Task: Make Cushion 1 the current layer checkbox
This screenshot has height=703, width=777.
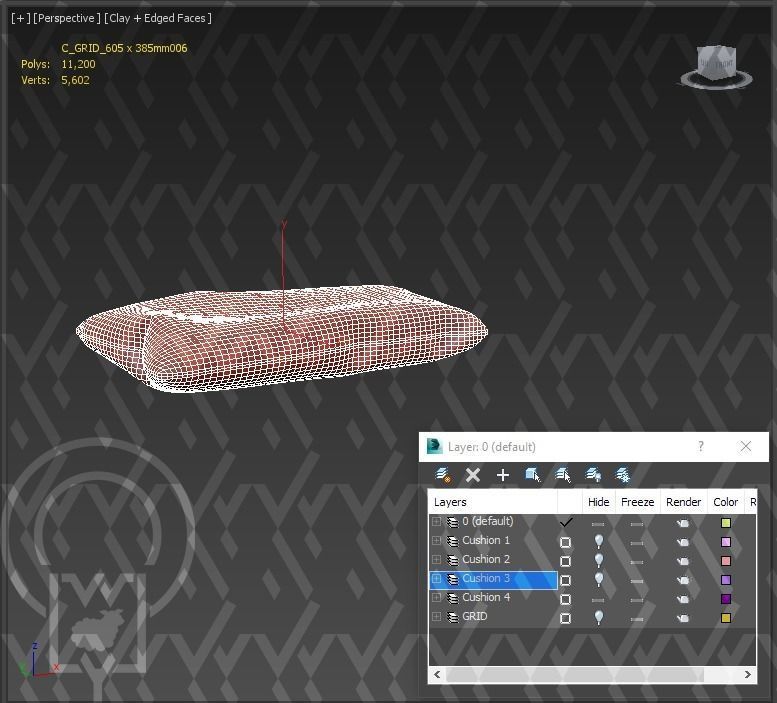Action: click(x=565, y=542)
